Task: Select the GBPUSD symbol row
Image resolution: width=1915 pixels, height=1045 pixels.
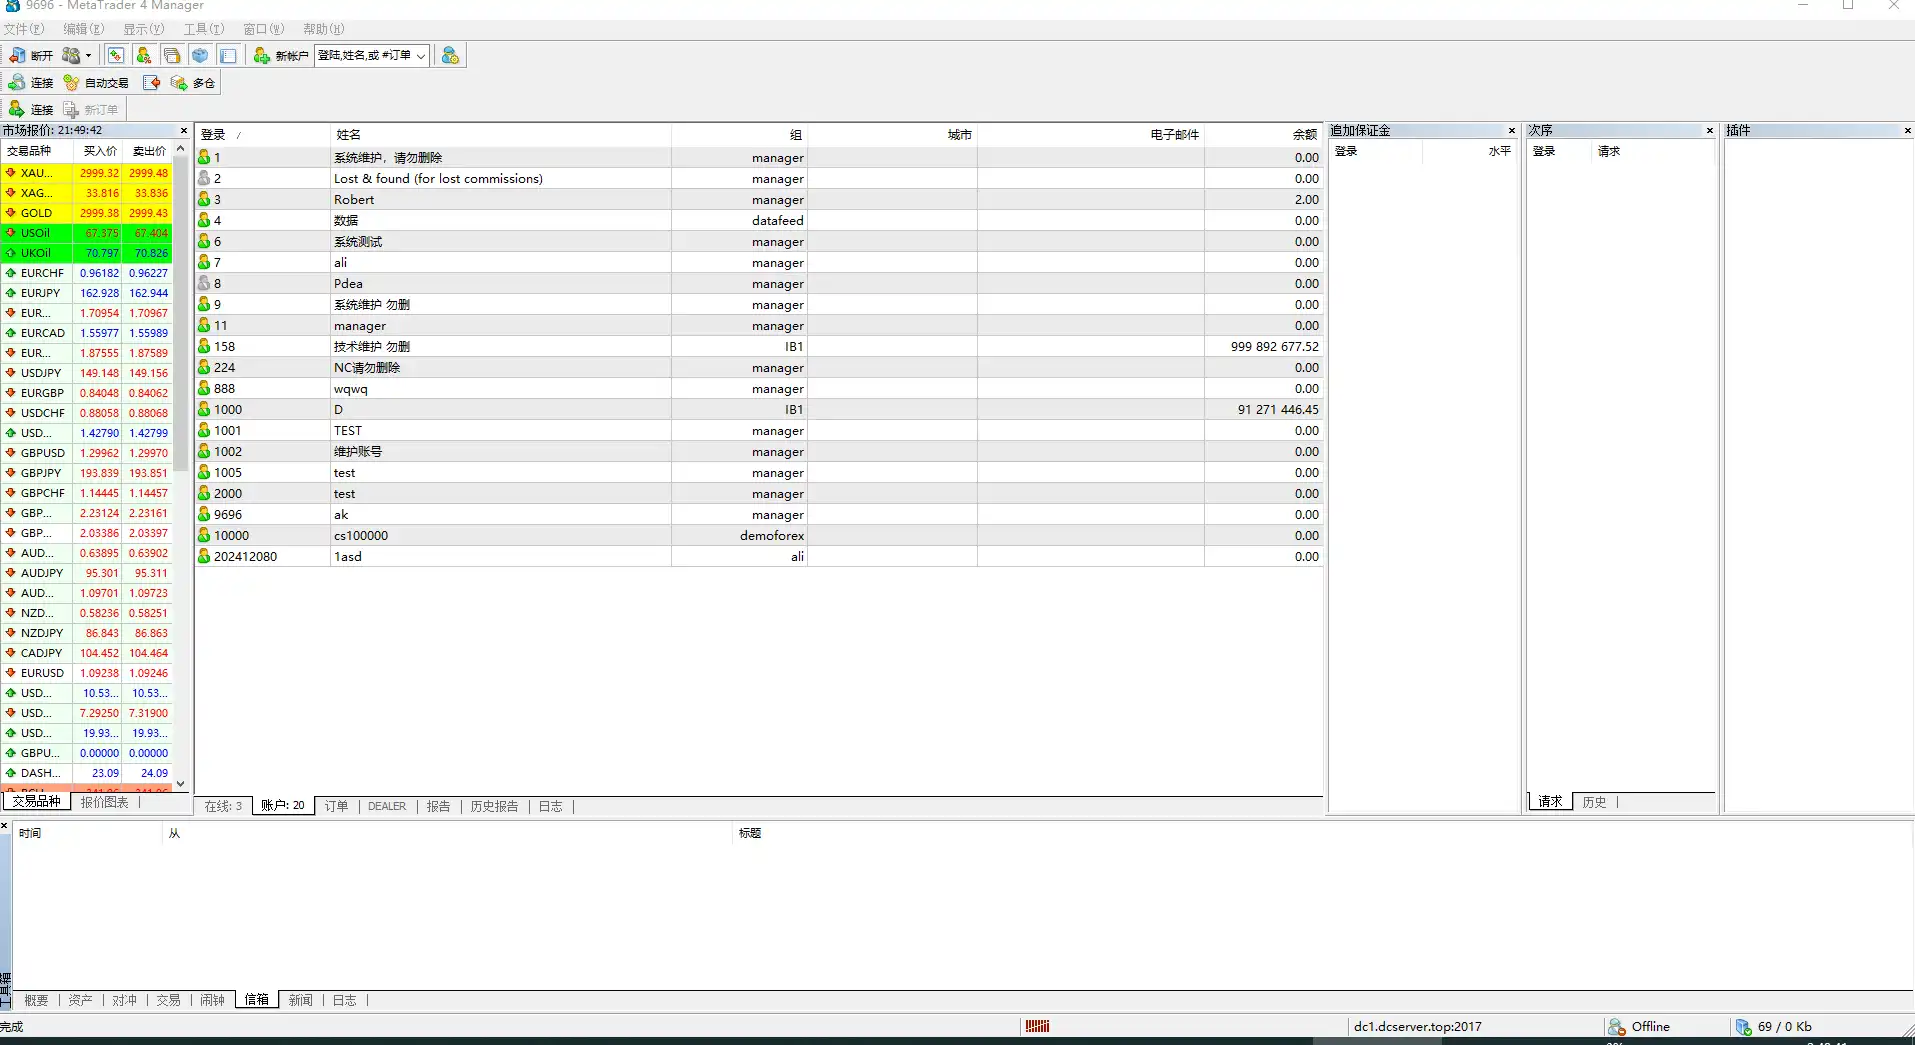Action: (87, 453)
